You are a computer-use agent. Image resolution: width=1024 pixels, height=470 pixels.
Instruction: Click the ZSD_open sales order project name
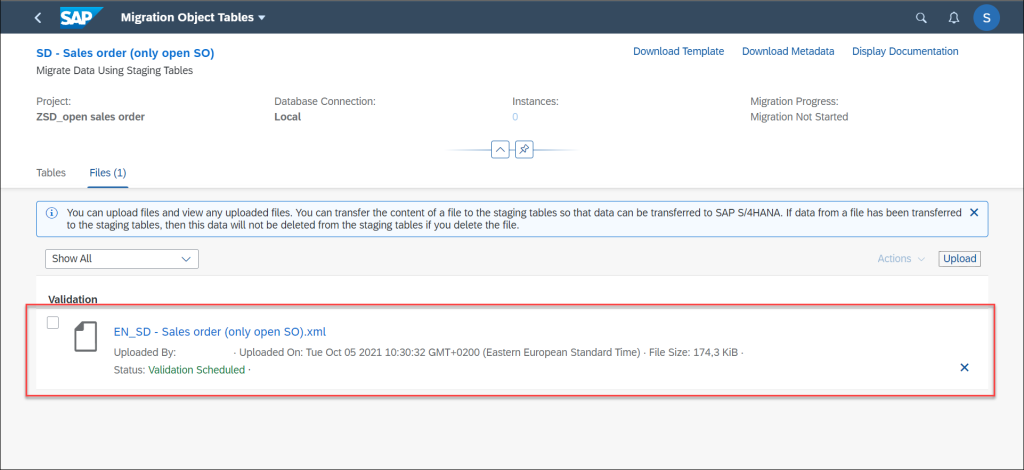[x=90, y=117]
